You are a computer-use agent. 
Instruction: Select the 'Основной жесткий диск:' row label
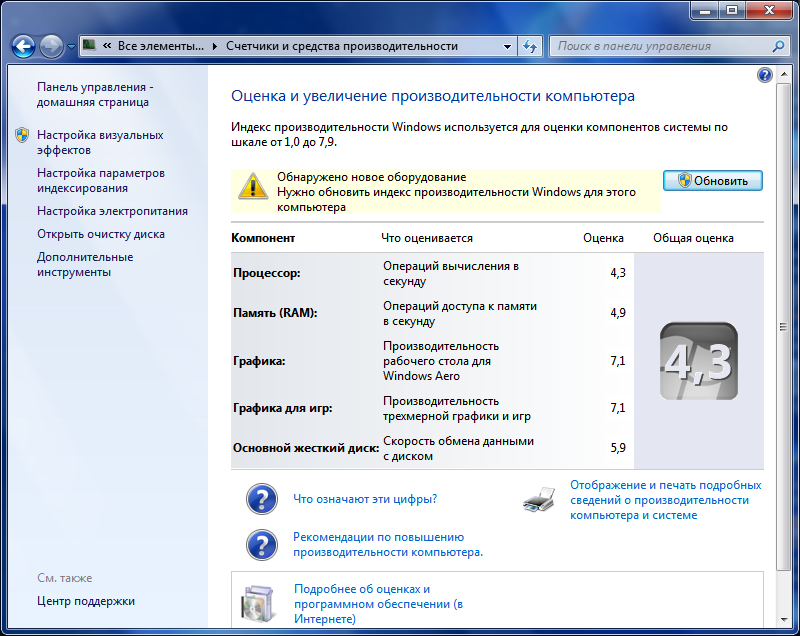[306, 448]
